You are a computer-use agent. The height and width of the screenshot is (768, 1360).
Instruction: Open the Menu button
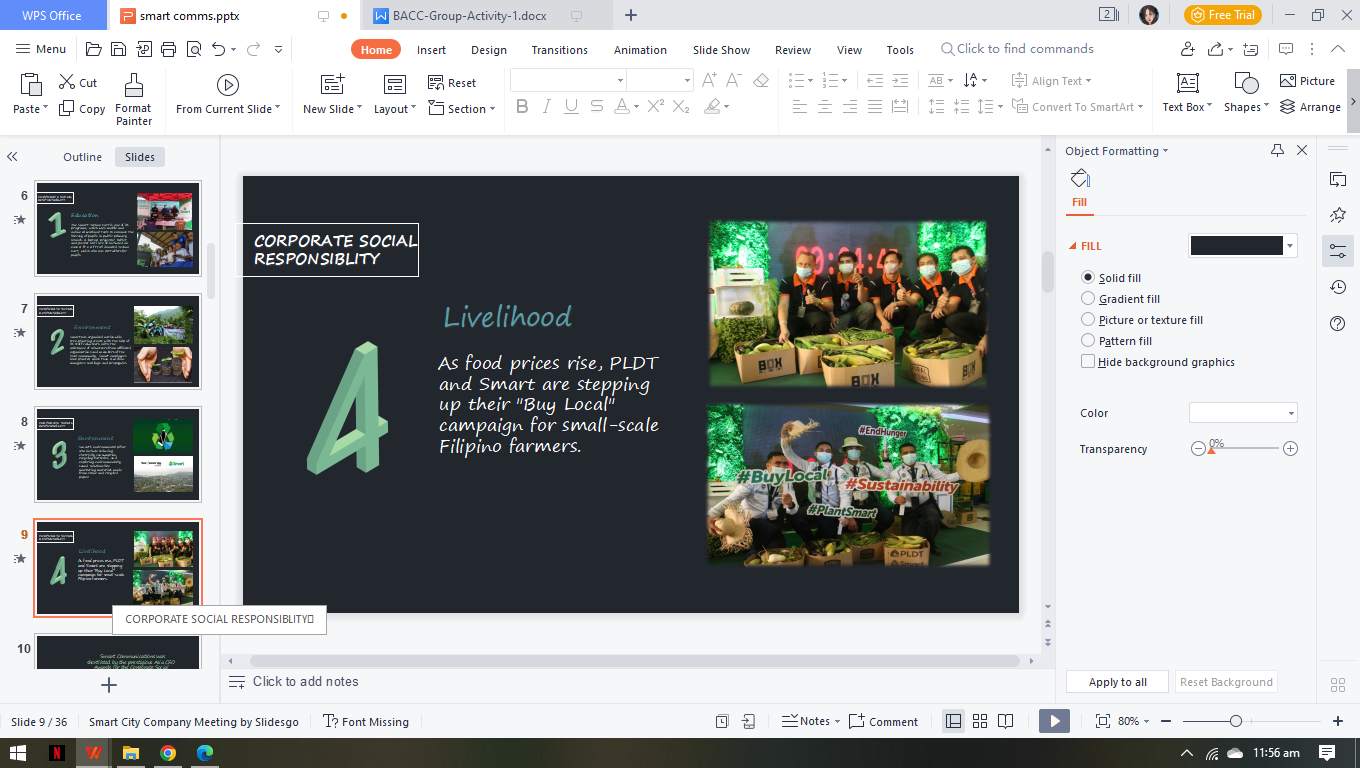click(x=41, y=49)
